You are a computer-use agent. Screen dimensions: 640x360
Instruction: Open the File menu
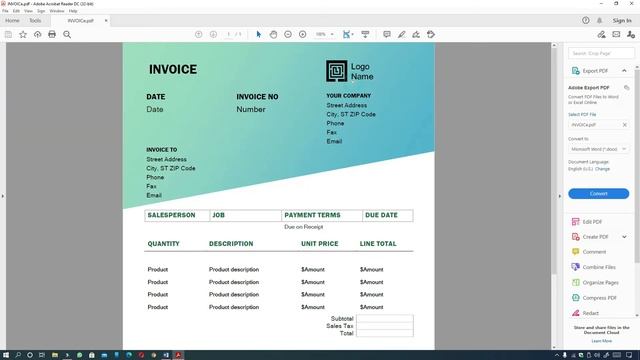click(5, 11)
